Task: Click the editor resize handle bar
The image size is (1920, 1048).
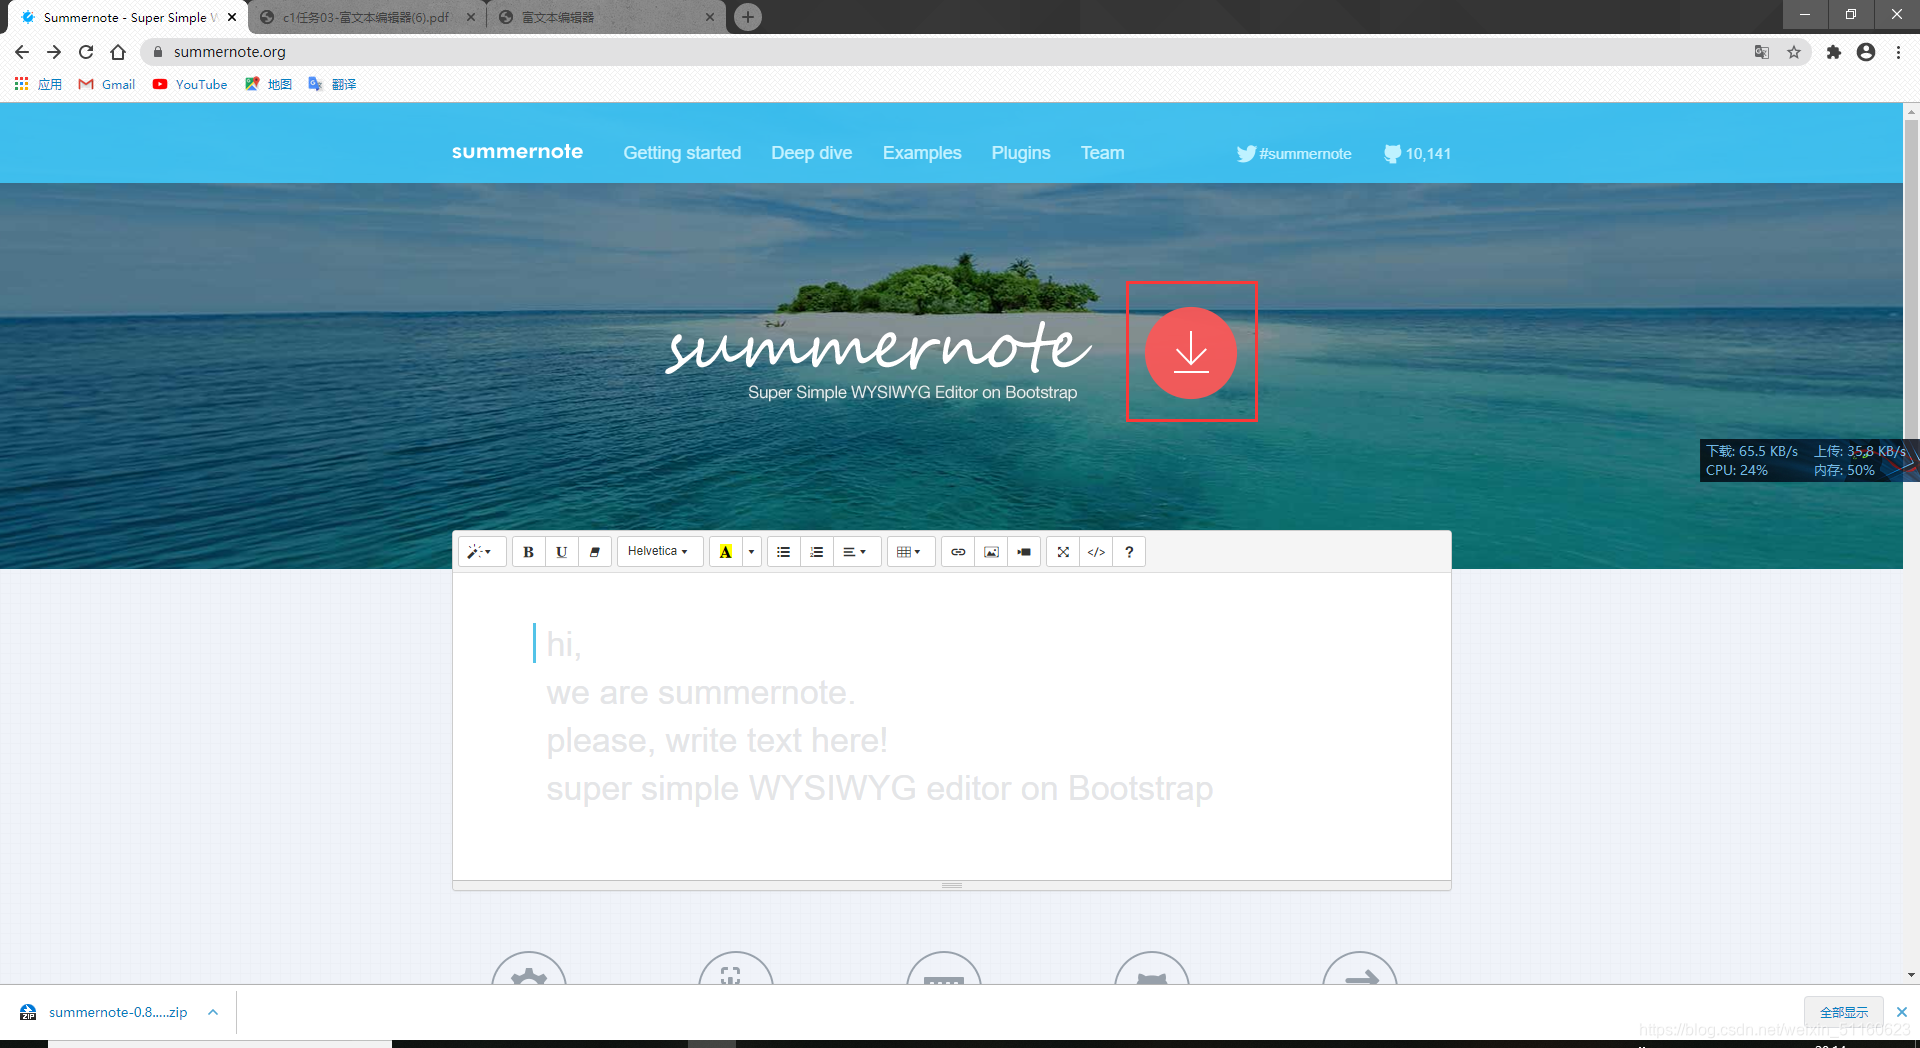Action: 951,885
